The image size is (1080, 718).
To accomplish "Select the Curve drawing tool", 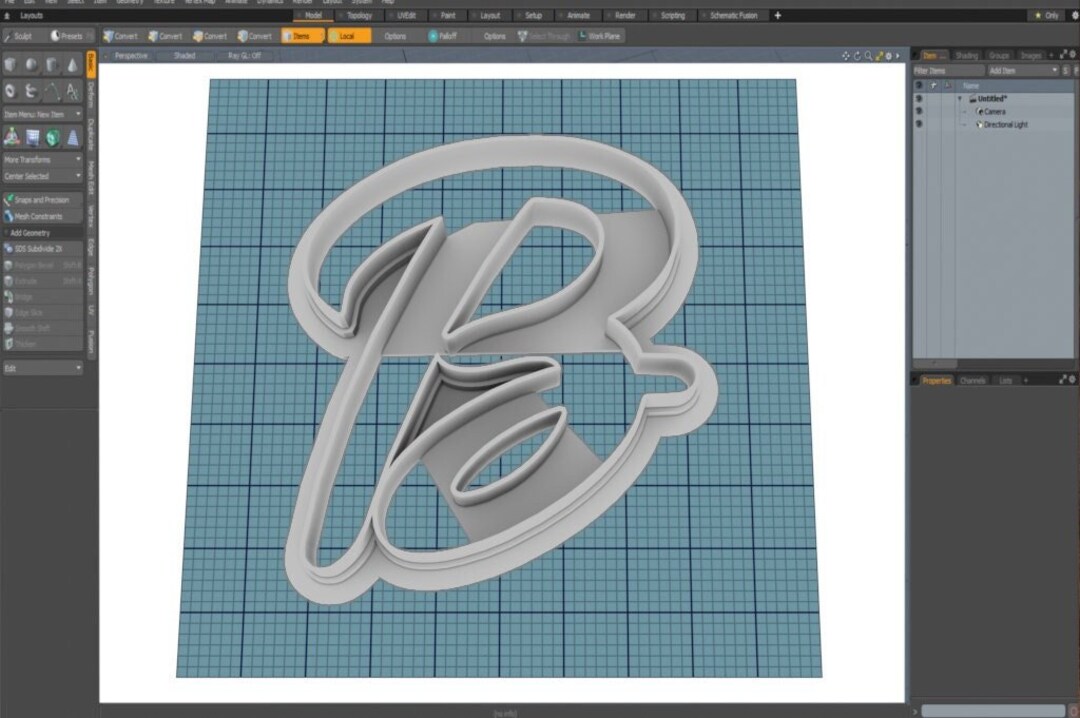I will [52, 90].
